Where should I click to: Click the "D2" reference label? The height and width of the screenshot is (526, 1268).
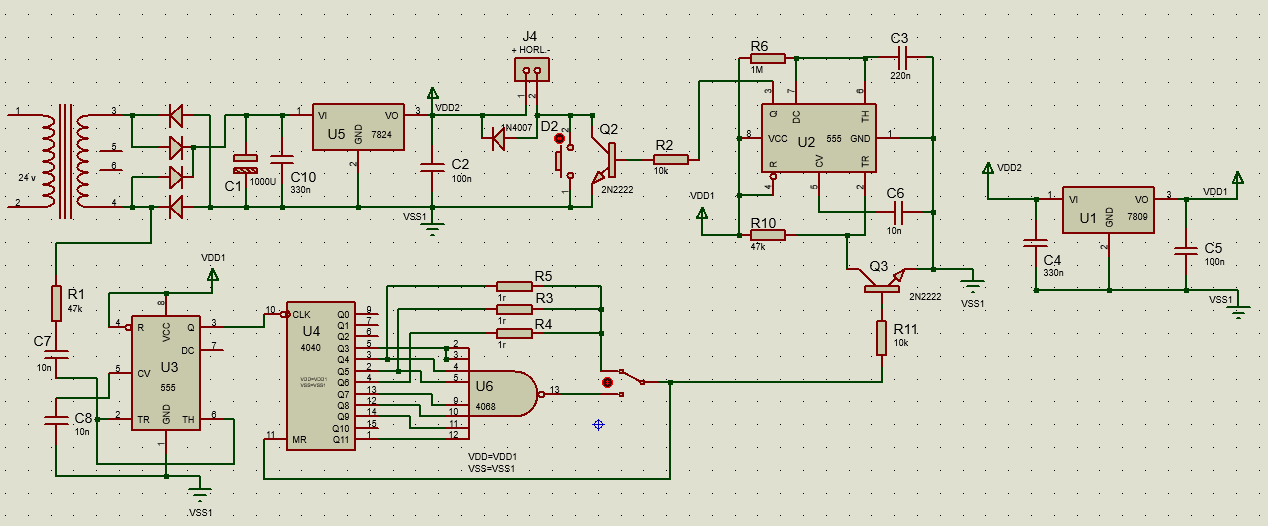pos(549,125)
